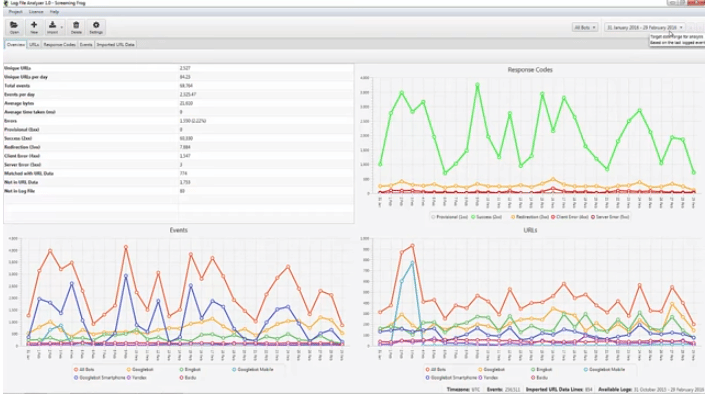Click the Matched with URL Data row
706x395 pixels.
[x=179, y=173]
